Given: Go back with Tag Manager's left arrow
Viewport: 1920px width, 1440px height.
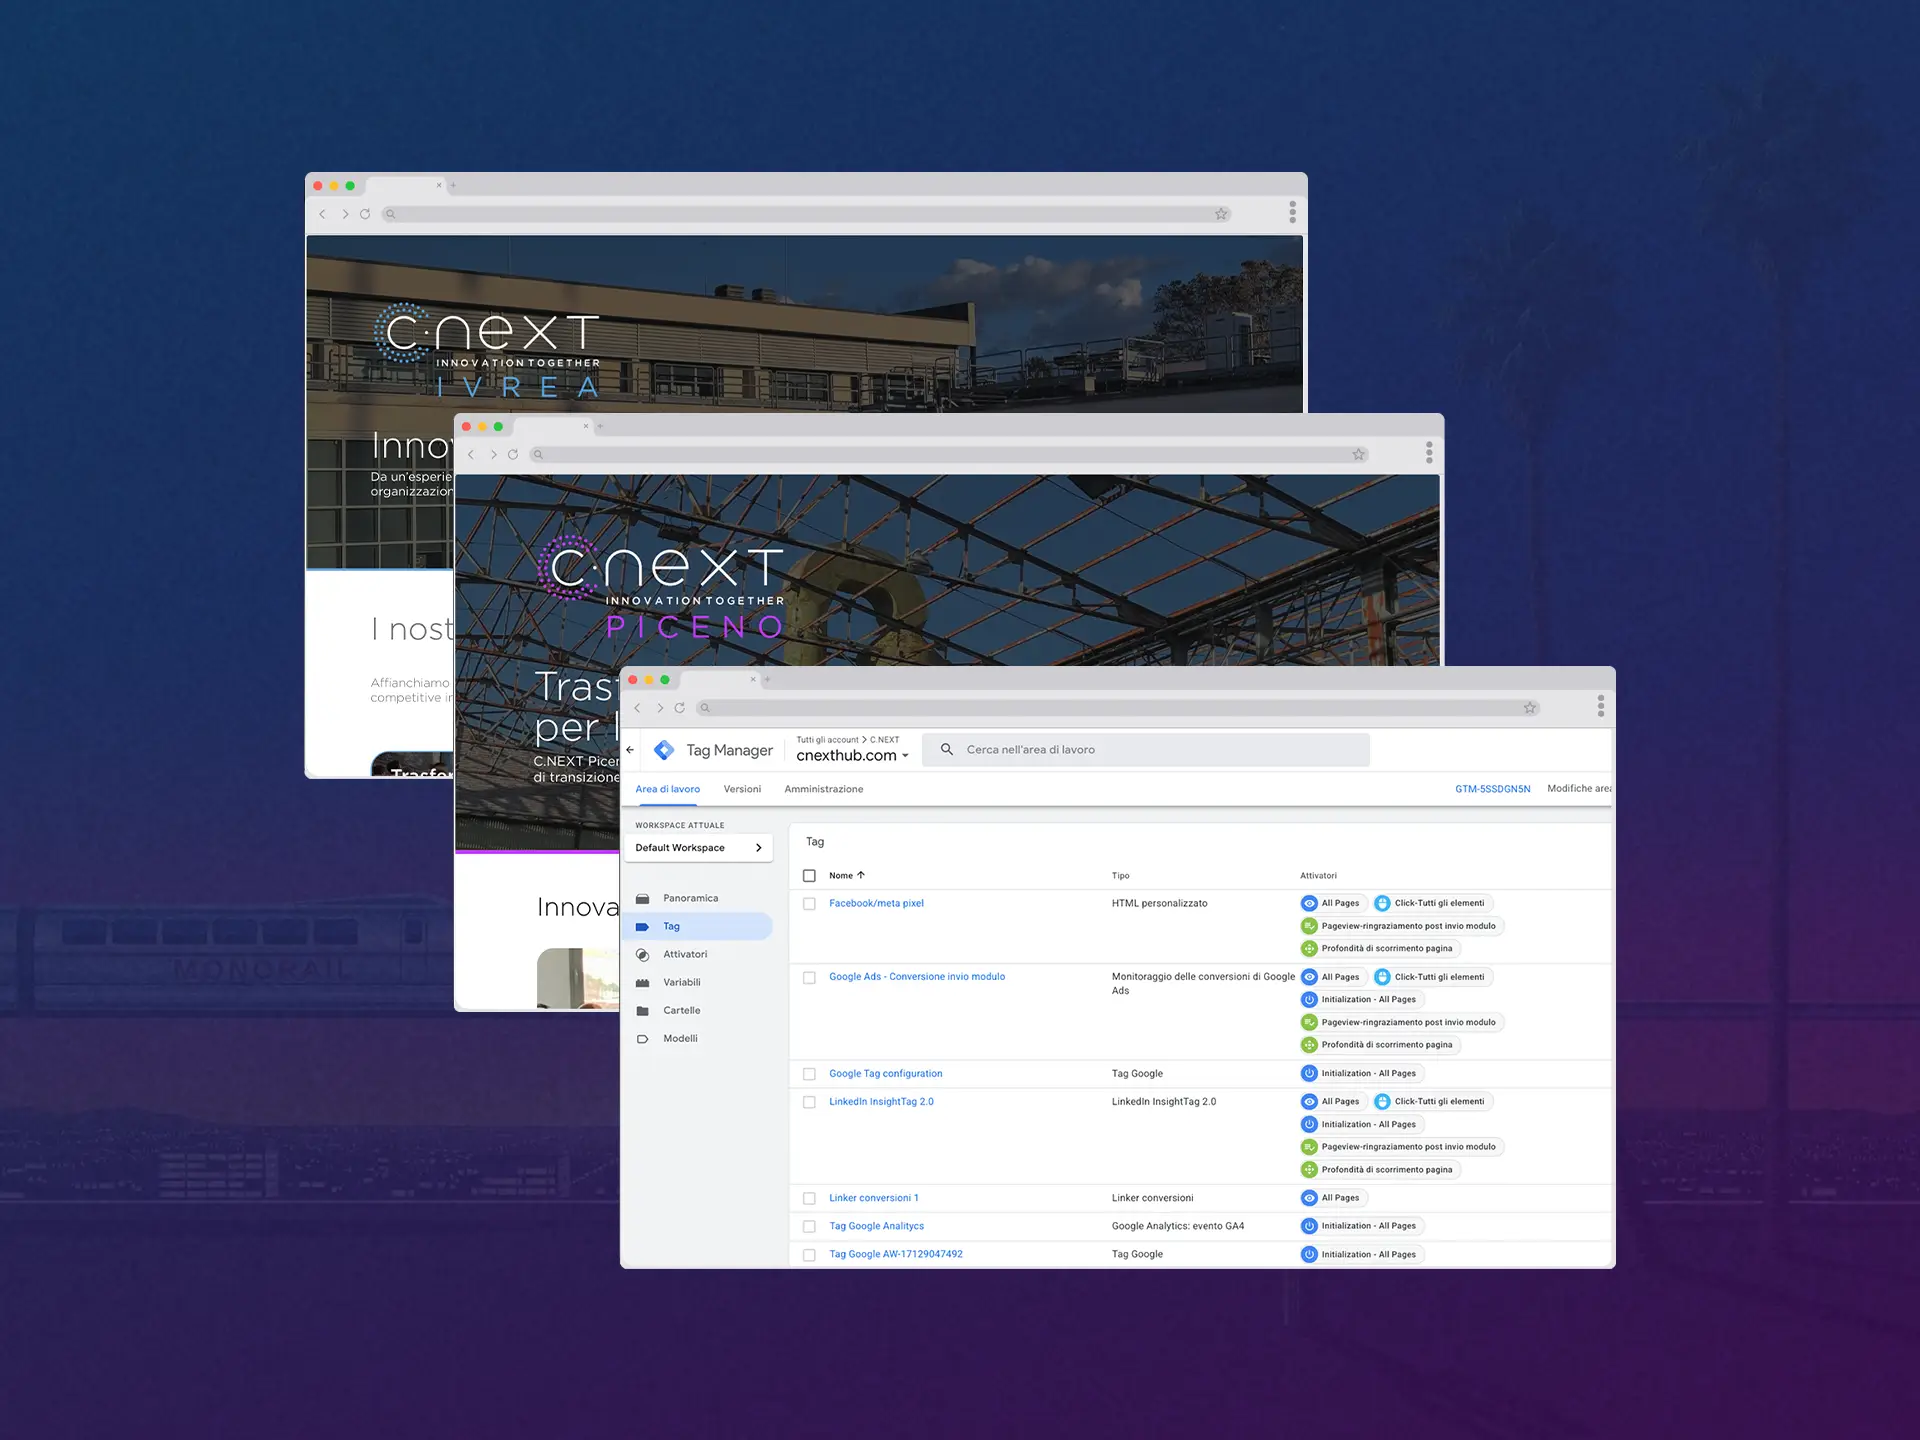Looking at the screenshot, I should [630, 750].
